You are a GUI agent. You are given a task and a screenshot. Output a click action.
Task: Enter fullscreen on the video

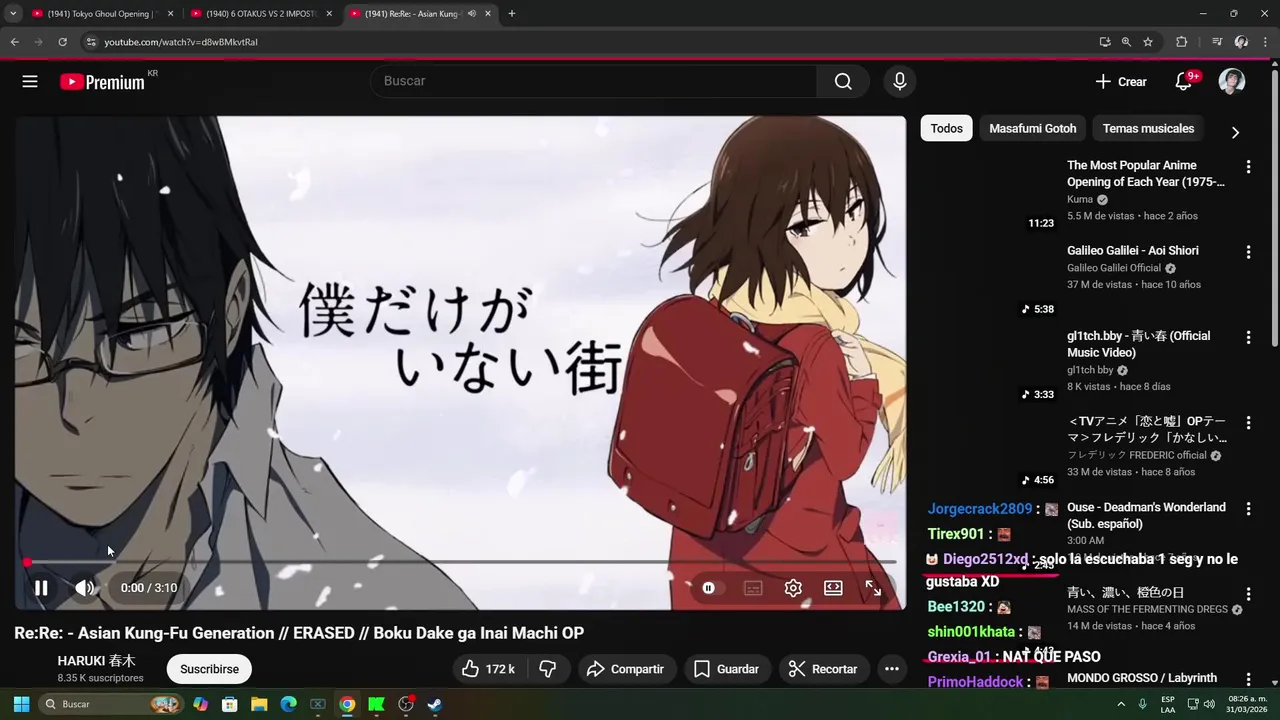click(x=873, y=588)
